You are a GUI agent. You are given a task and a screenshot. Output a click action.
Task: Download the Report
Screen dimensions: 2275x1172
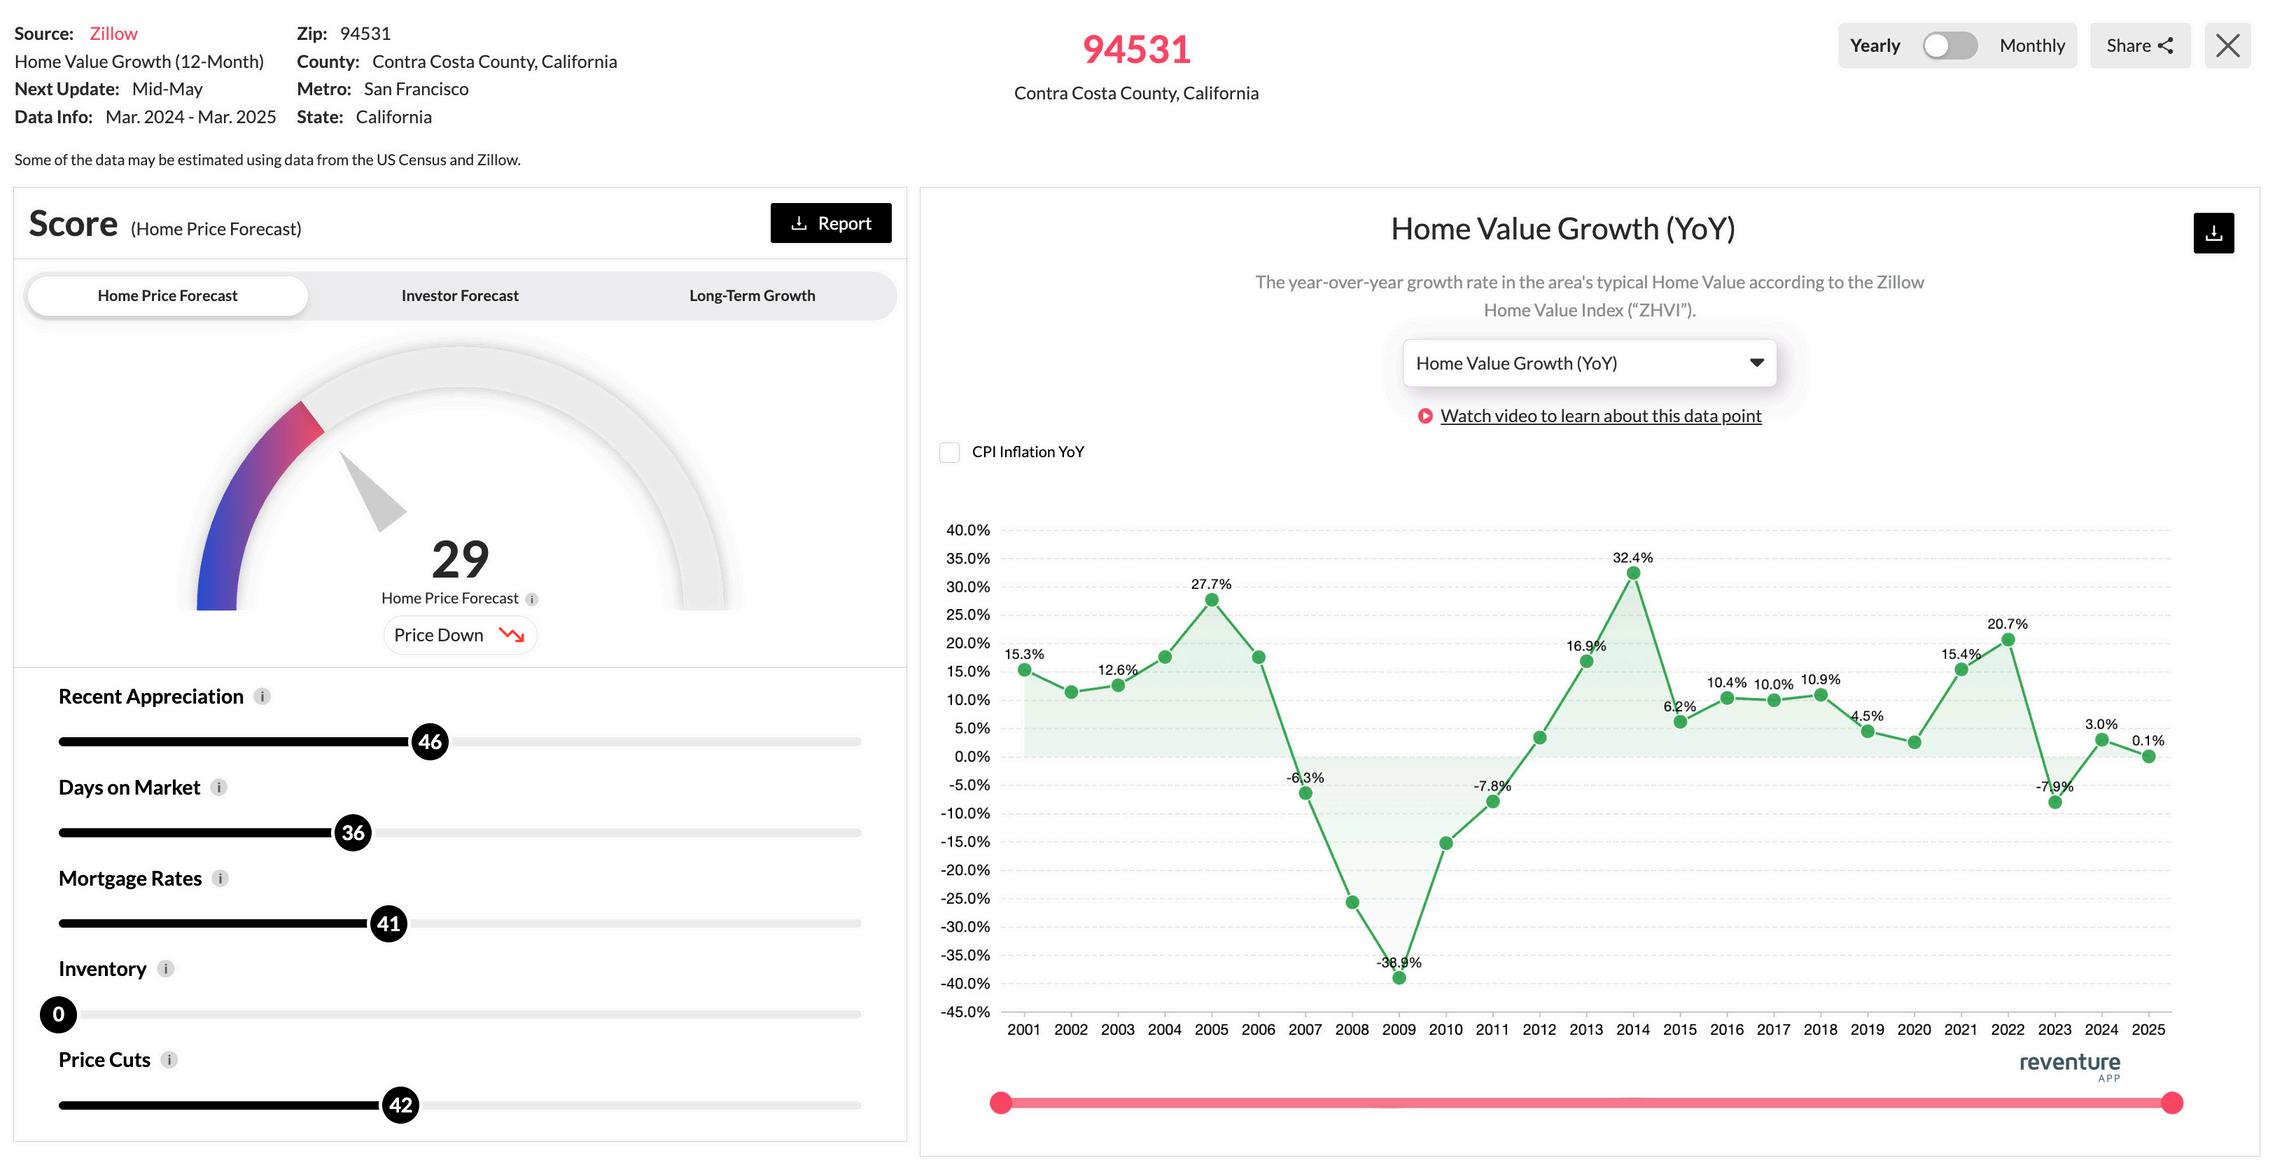(830, 223)
